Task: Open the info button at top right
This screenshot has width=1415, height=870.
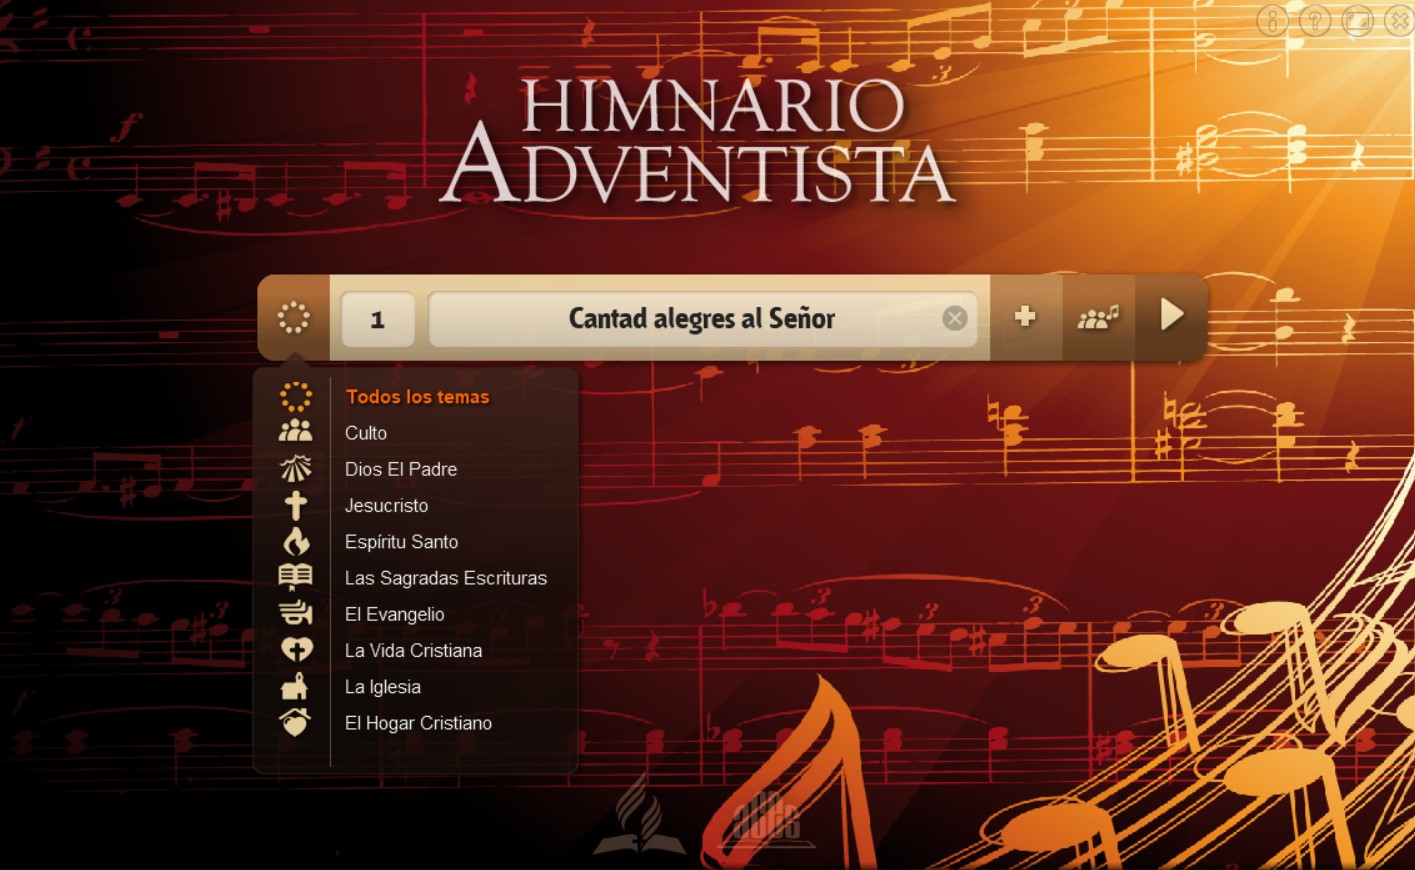Action: (1272, 20)
